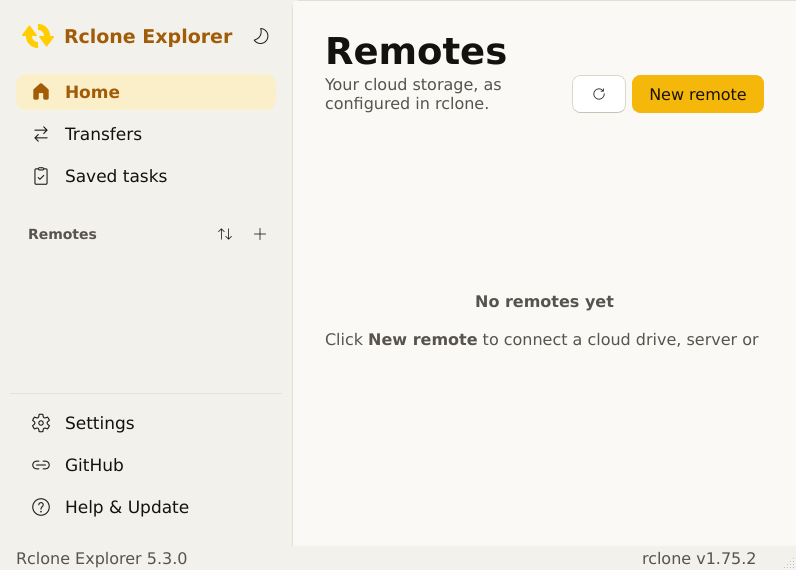Click the Remotes section label in sidebar

click(62, 234)
